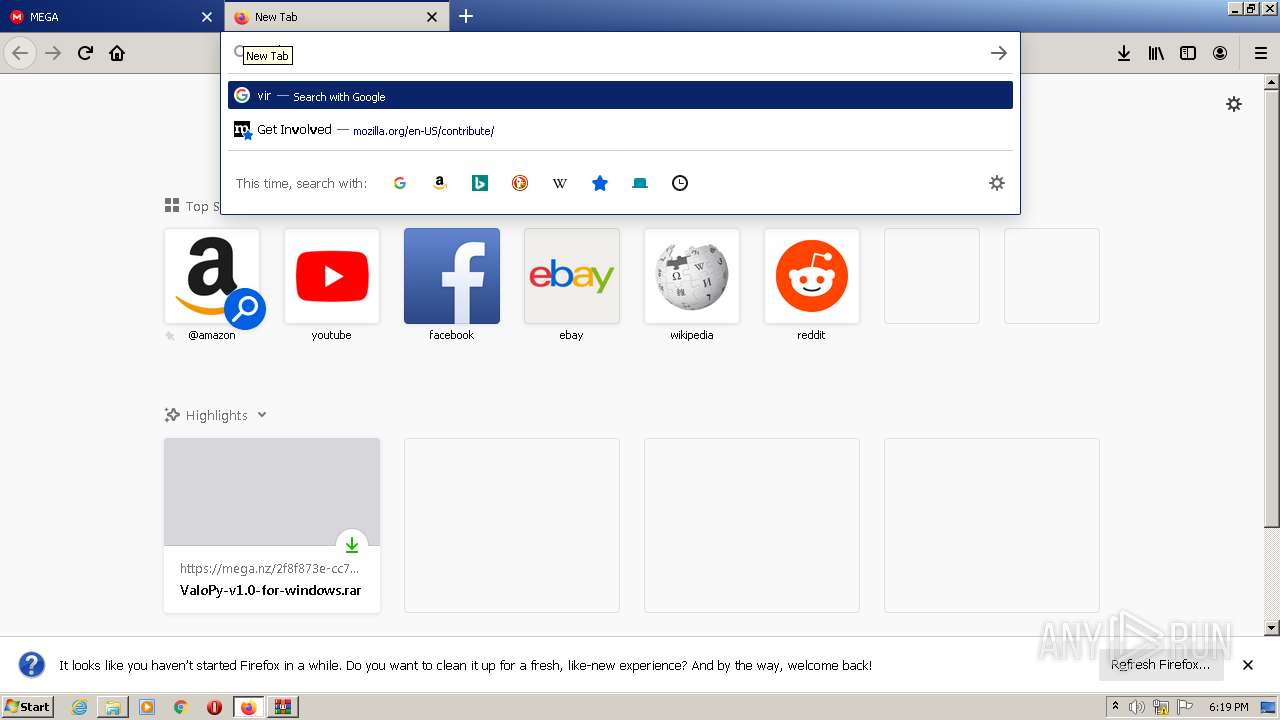Open the Amazon top site tile
The height and width of the screenshot is (720, 1280).
click(x=212, y=276)
